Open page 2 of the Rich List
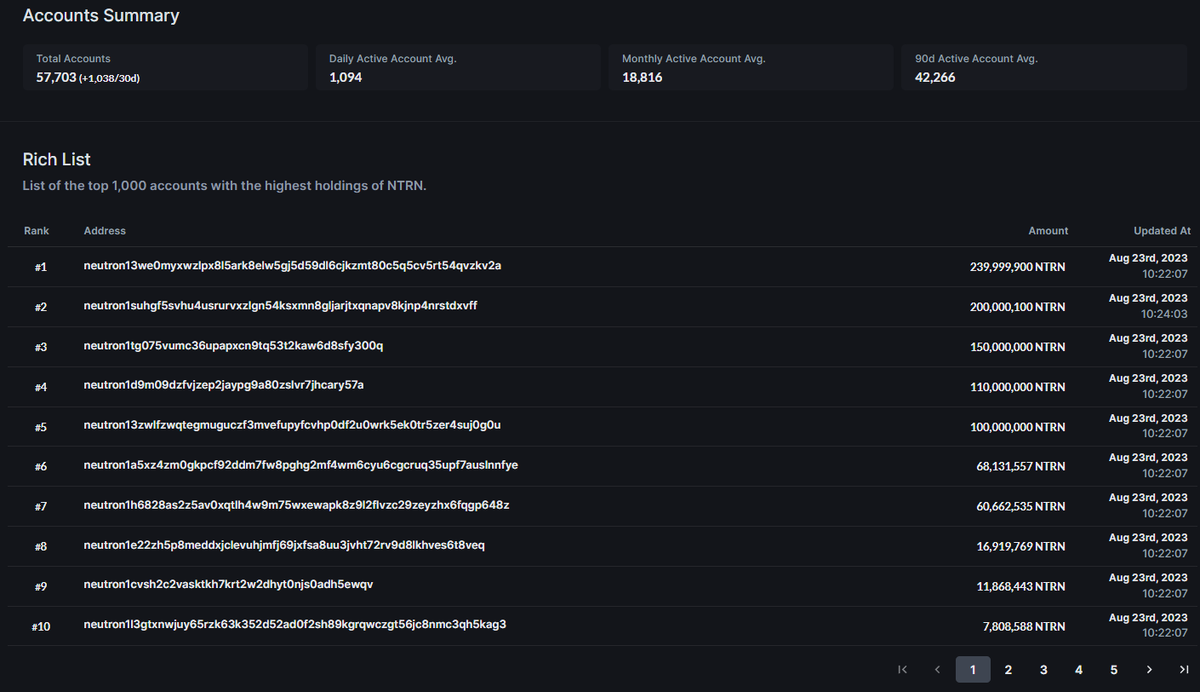 point(1008,669)
